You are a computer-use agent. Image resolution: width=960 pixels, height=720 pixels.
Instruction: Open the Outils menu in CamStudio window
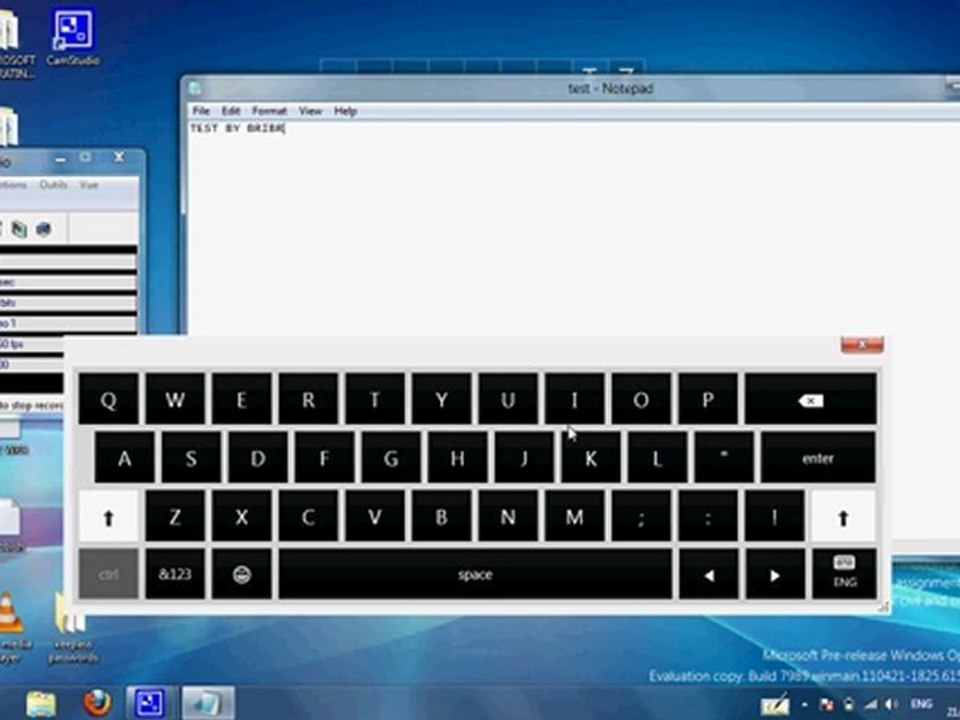(53, 184)
